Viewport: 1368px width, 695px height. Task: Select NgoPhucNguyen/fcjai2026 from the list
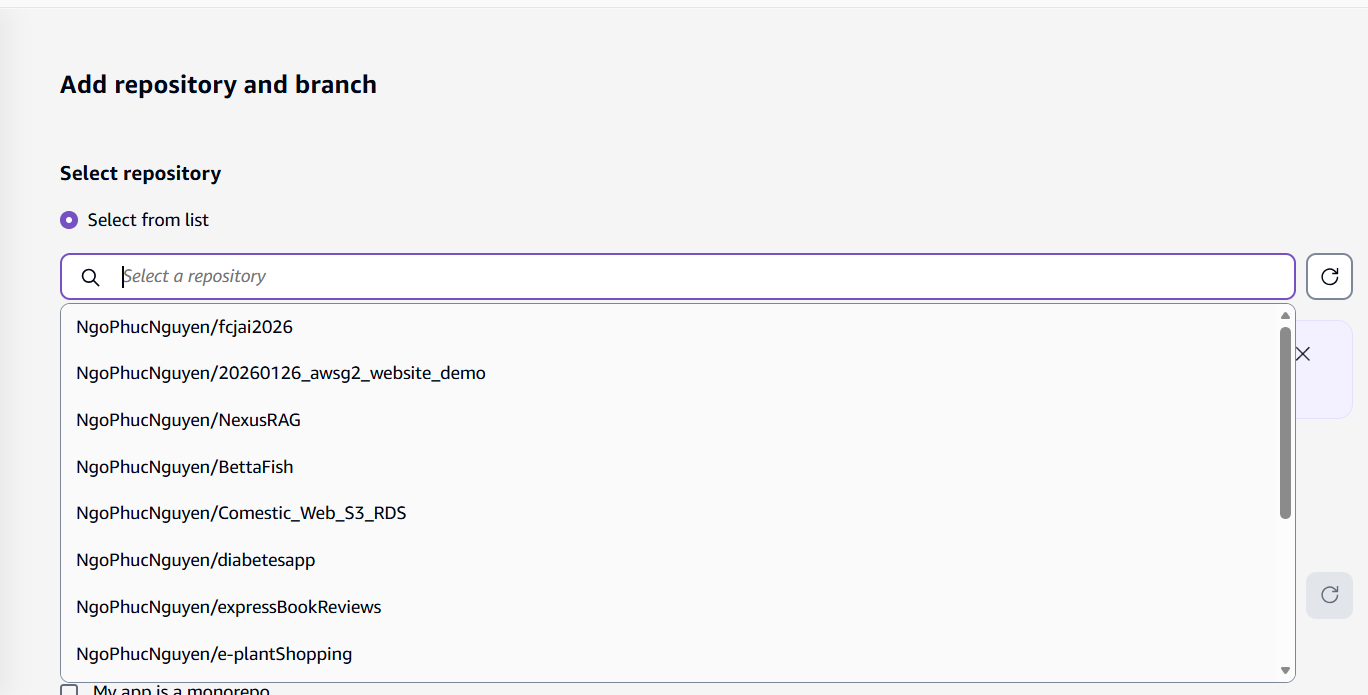pos(185,326)
